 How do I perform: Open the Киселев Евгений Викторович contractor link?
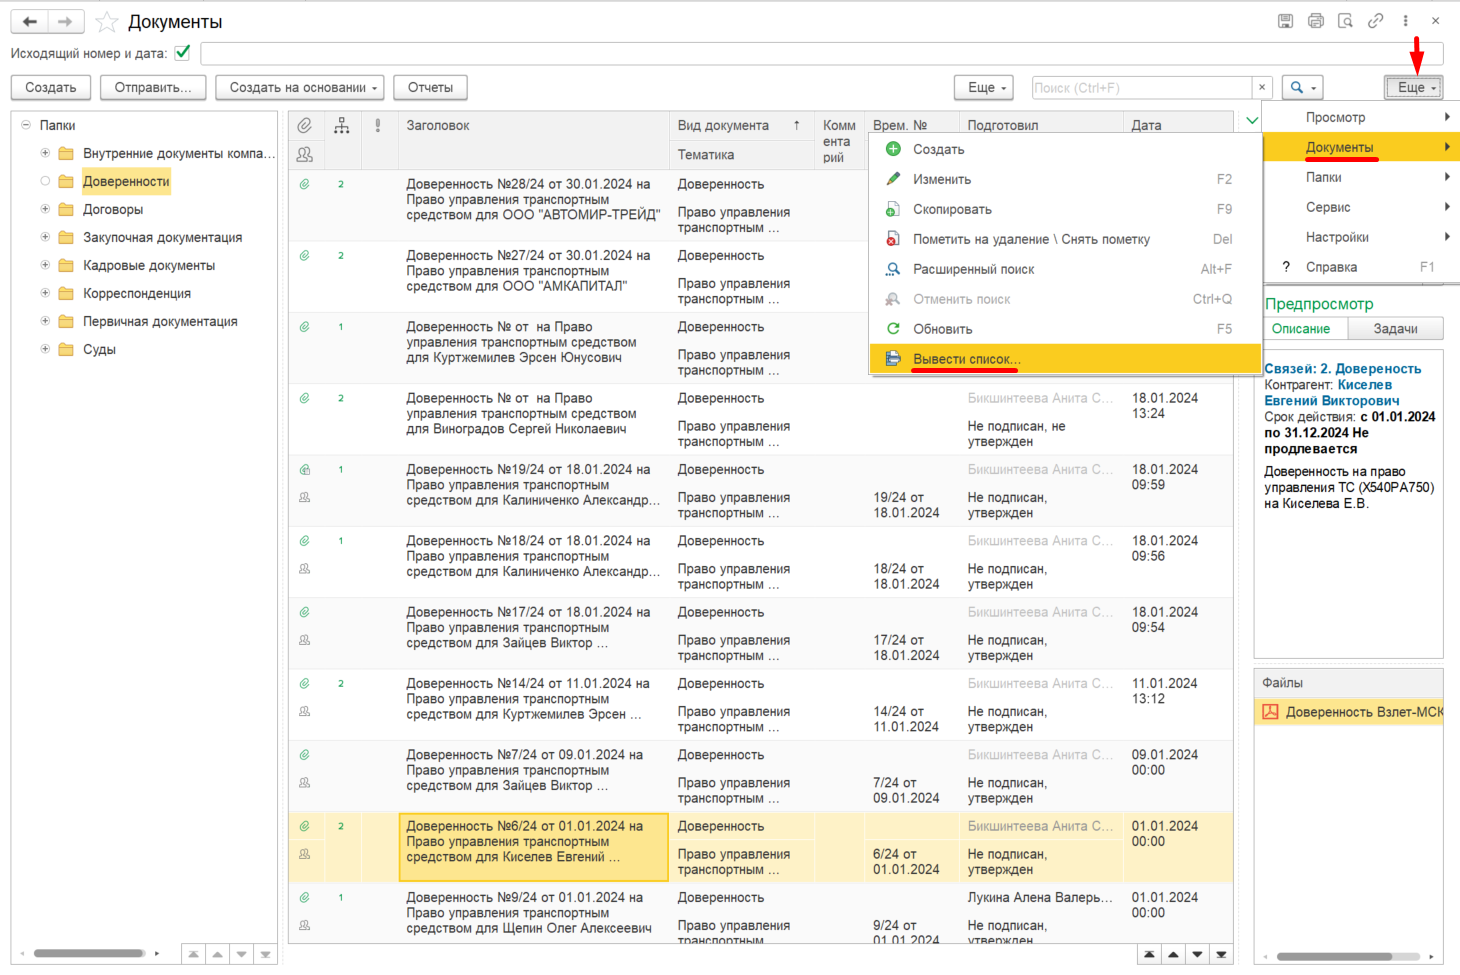pos(1332,393)
